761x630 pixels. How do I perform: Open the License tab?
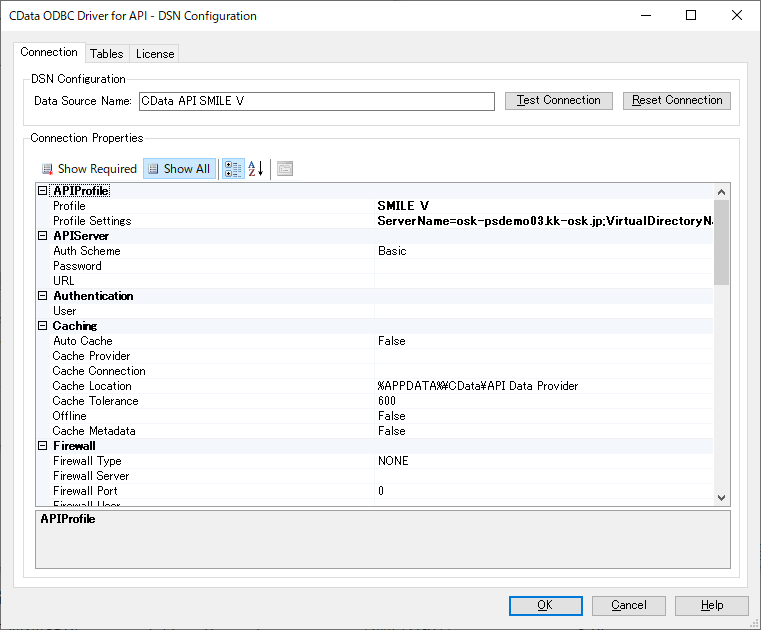pos(155,54)
